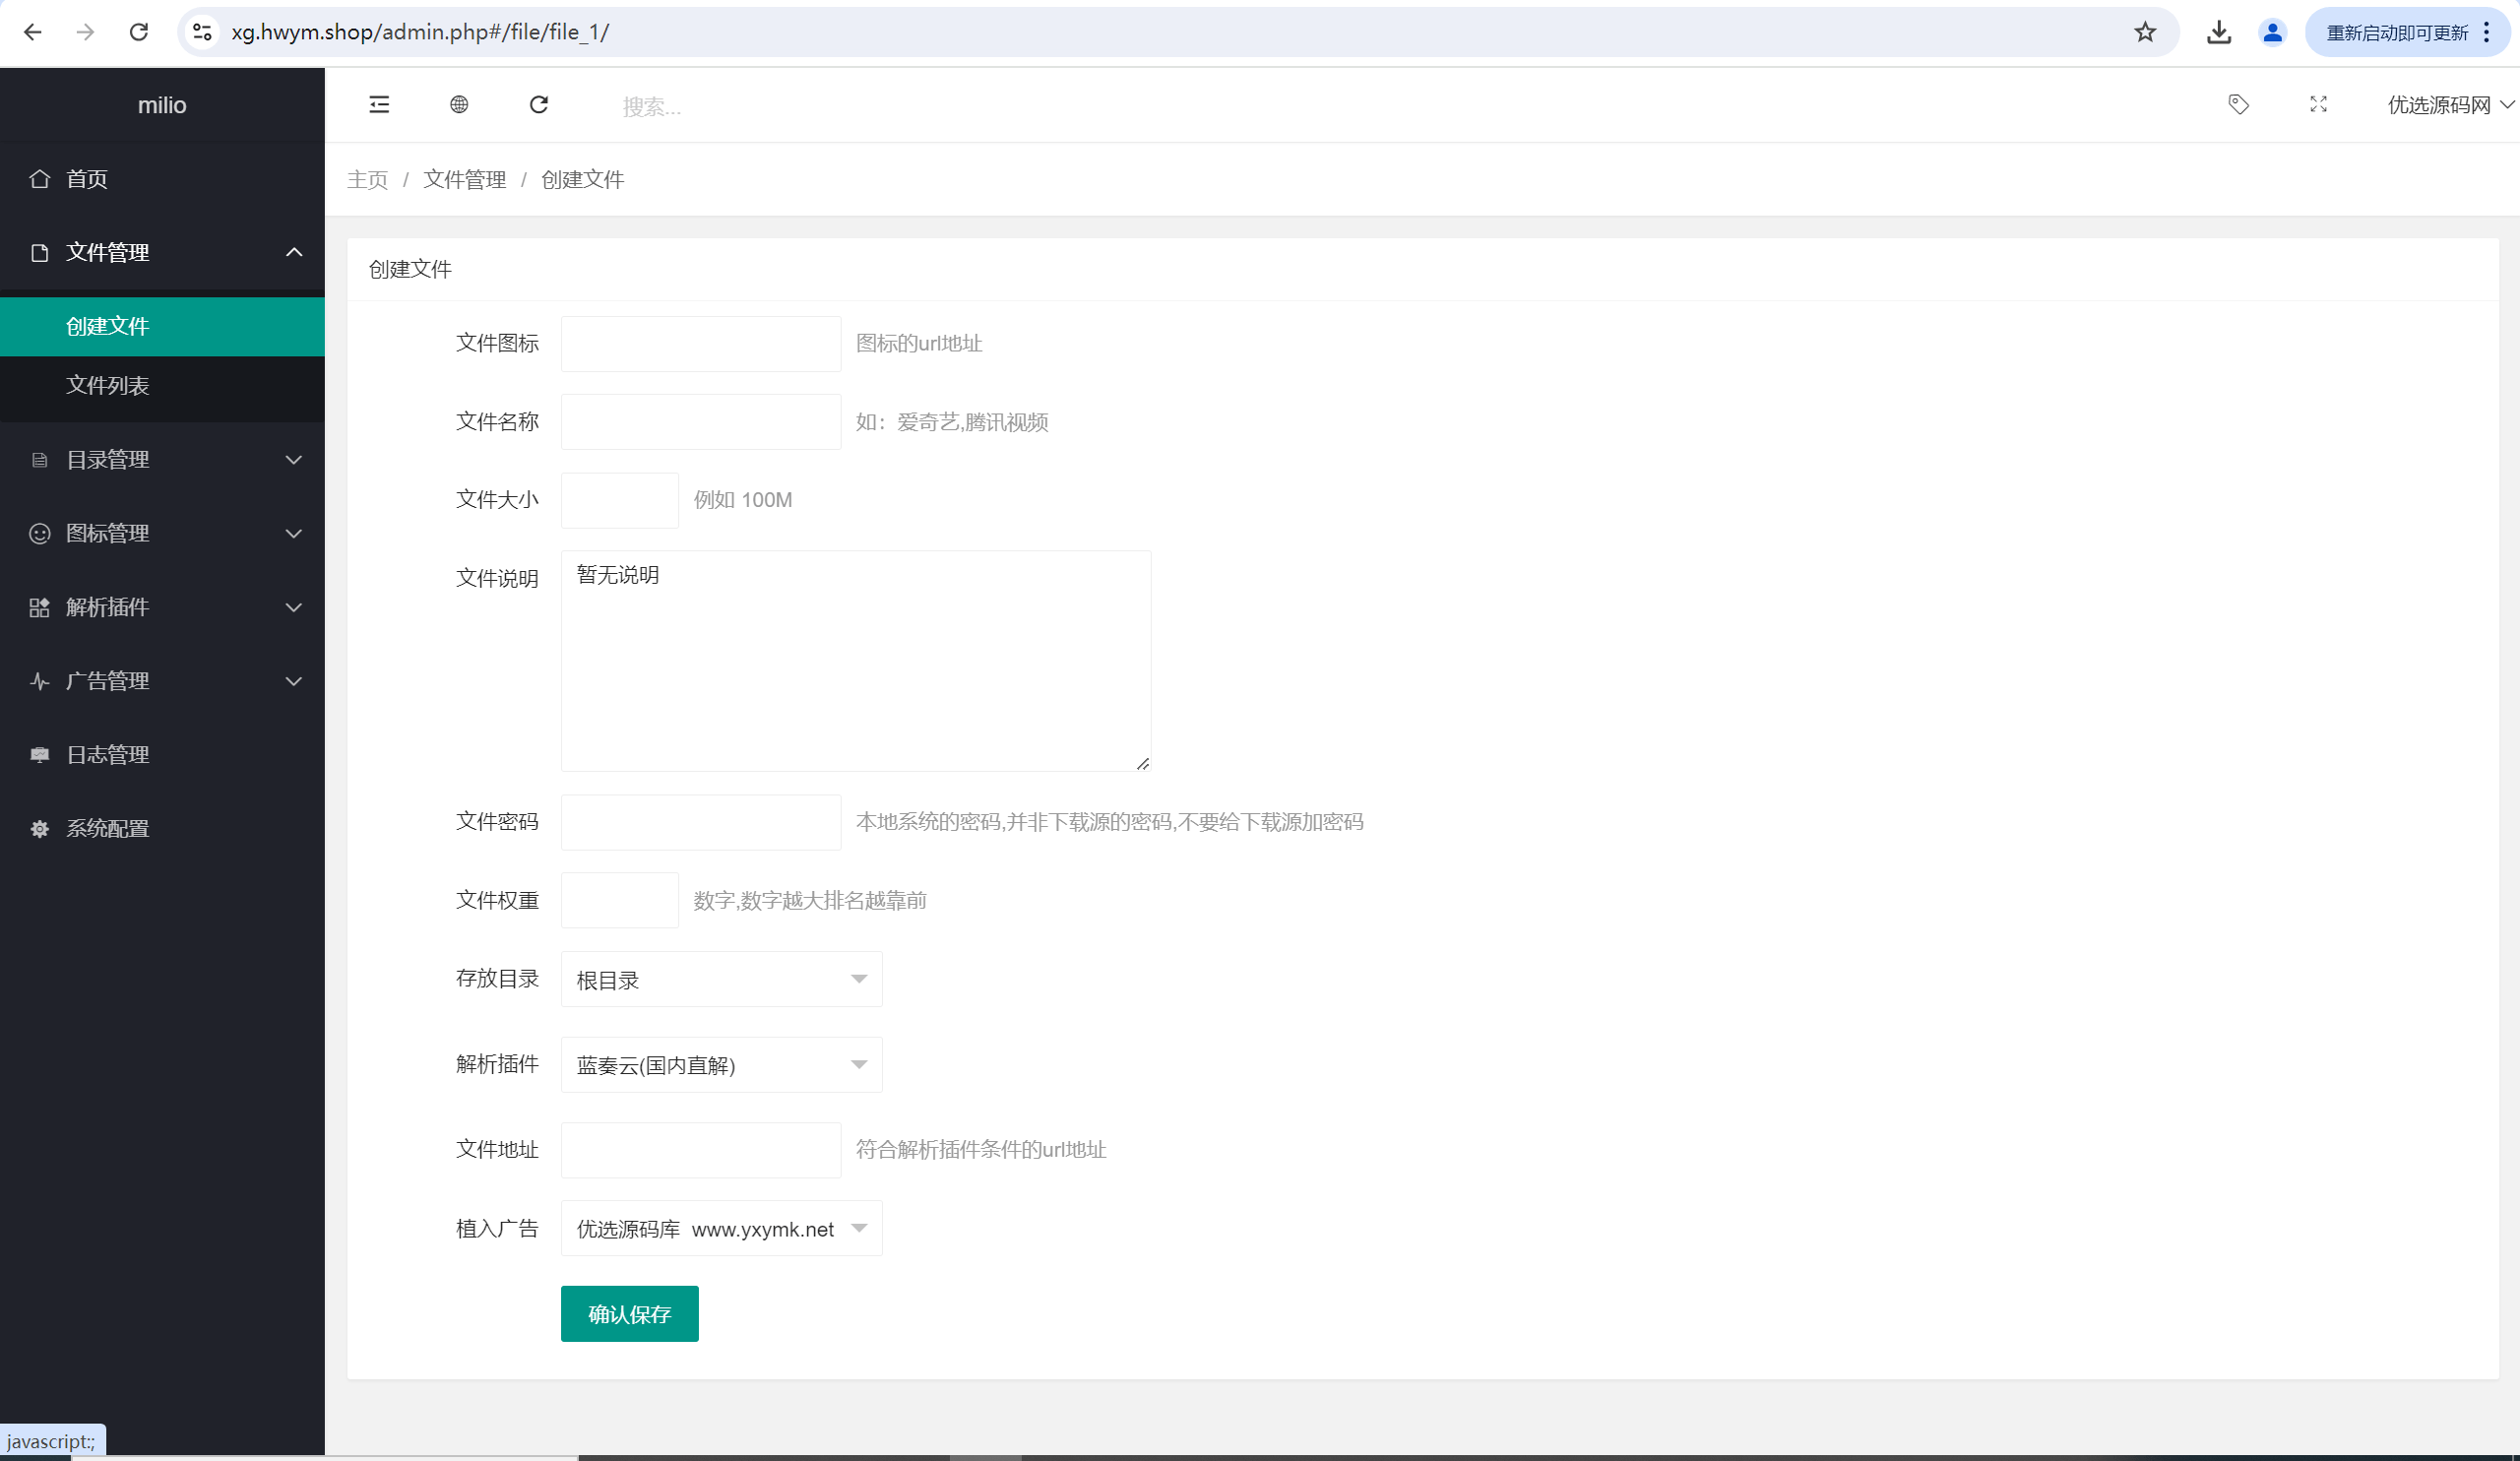This screenshot has width=2520, height=1461.
Task: Click the 文件权重 input field
Action: point(620,900)
